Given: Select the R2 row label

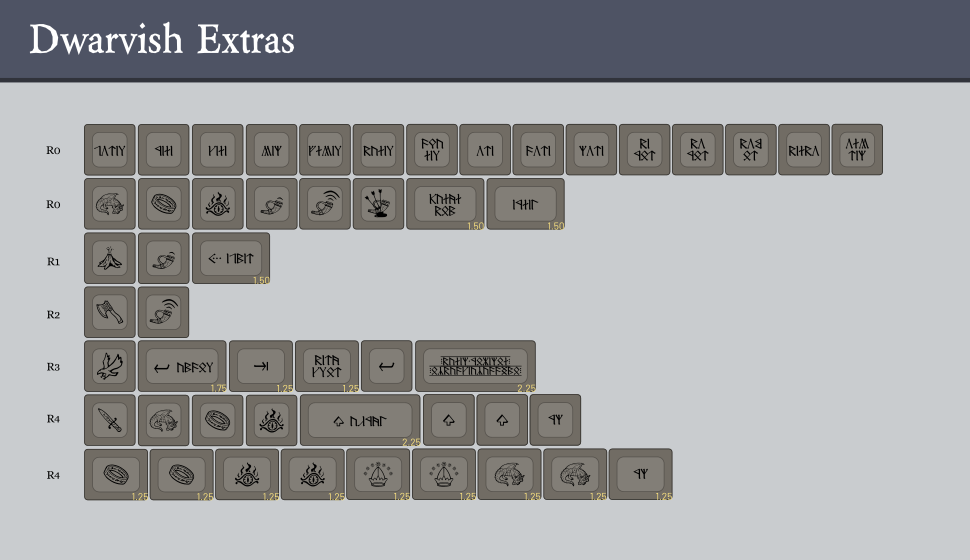Looking at the screenshot, I should tap(53, 314).
